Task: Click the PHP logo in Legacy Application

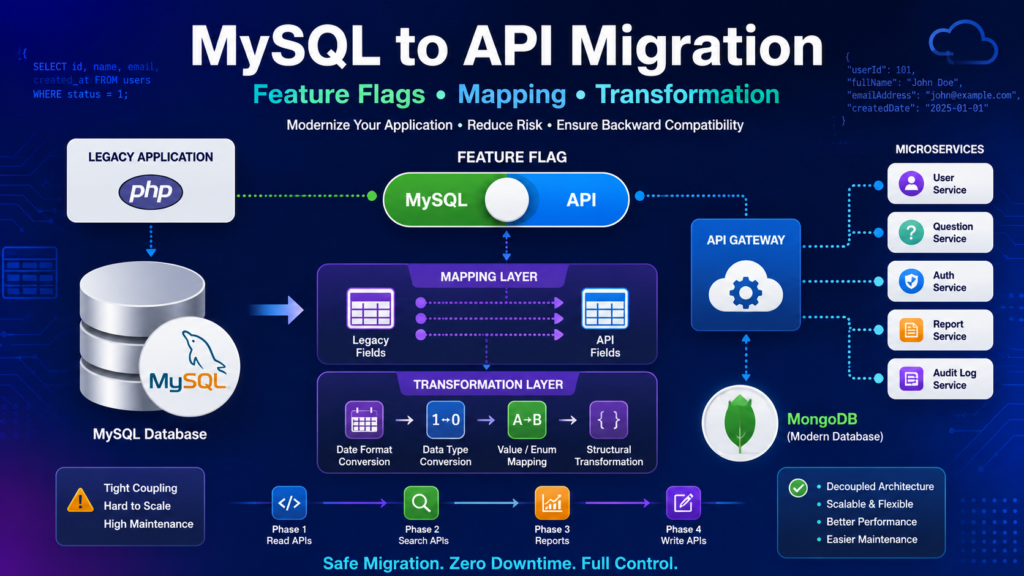Action: click(x=150, y=191)
